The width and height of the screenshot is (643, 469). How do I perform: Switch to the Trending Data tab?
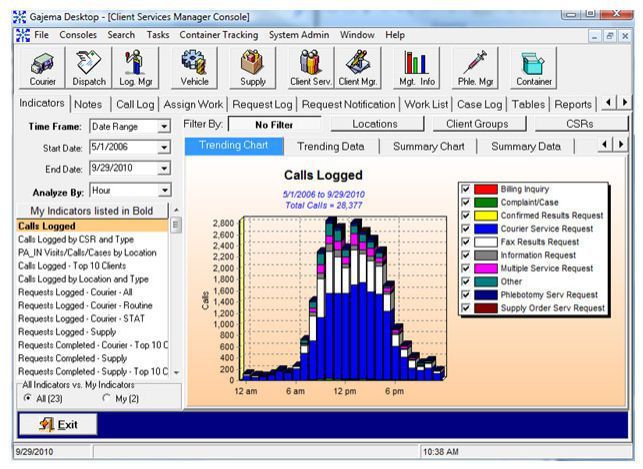331,146
